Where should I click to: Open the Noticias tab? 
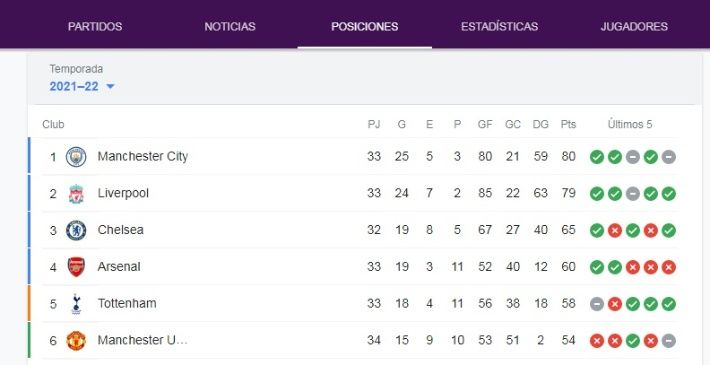tap(230, 26)
